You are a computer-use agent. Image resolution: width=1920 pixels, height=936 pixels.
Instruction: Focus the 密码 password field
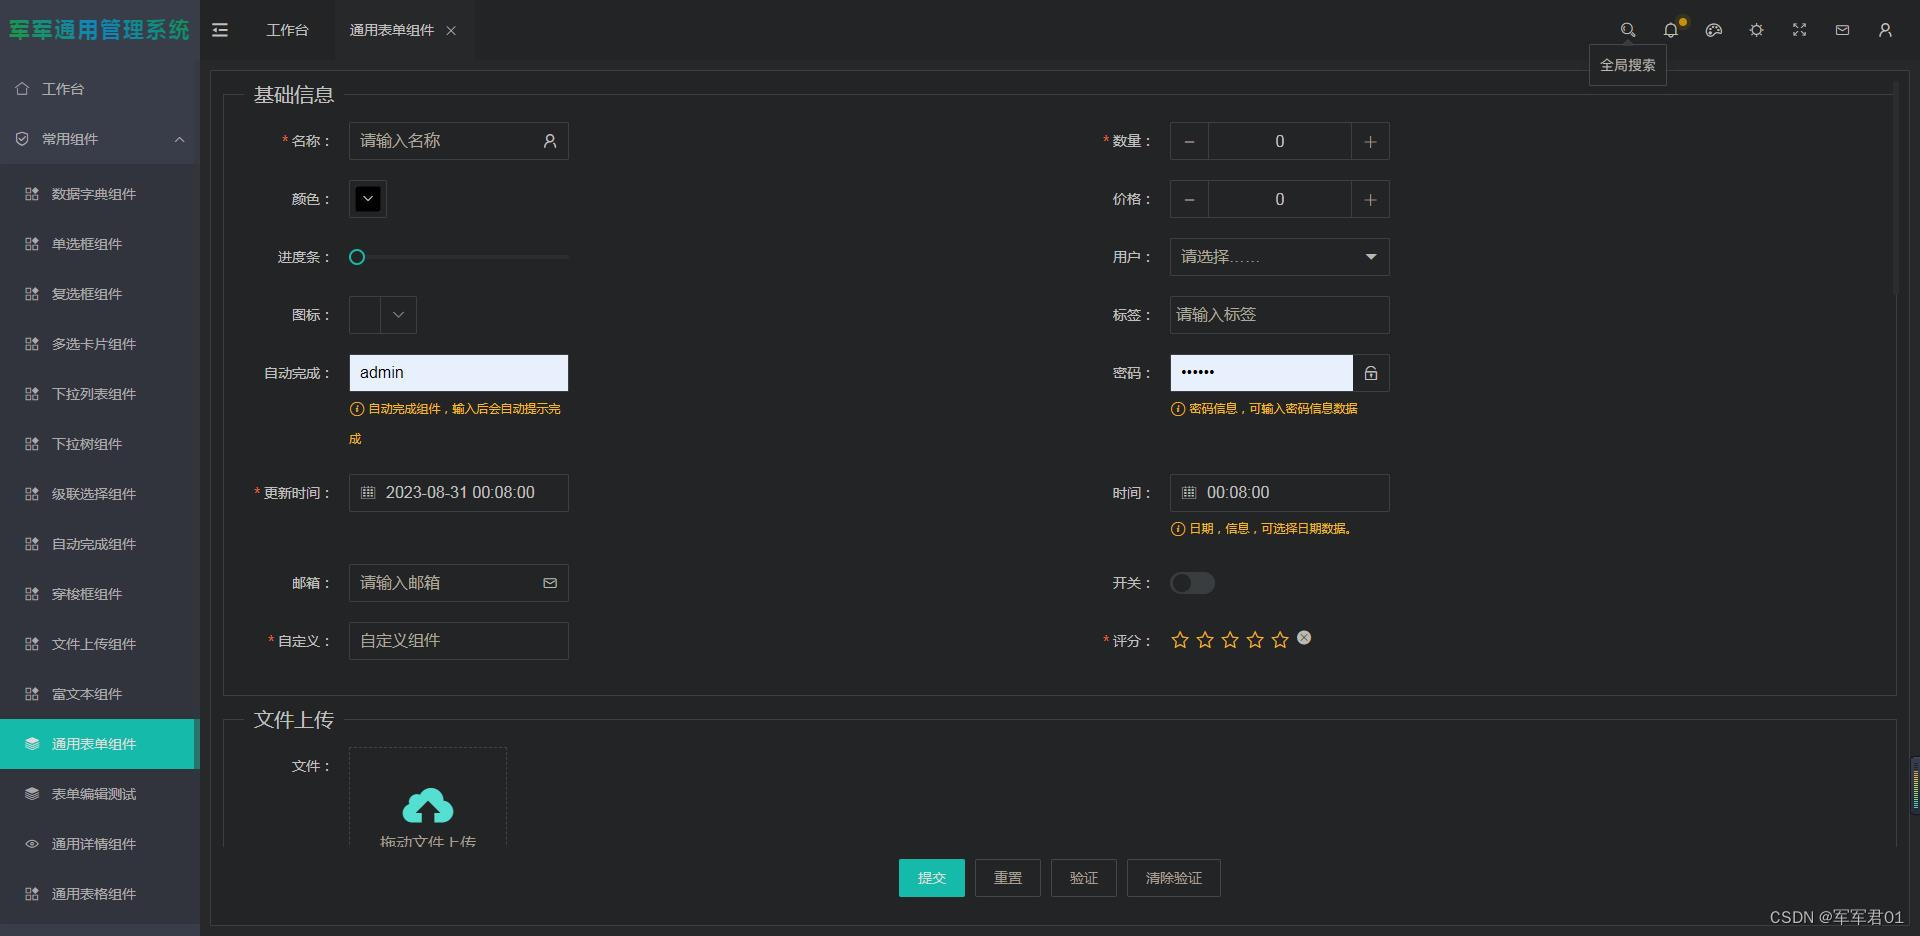(x=1262, y=373)
